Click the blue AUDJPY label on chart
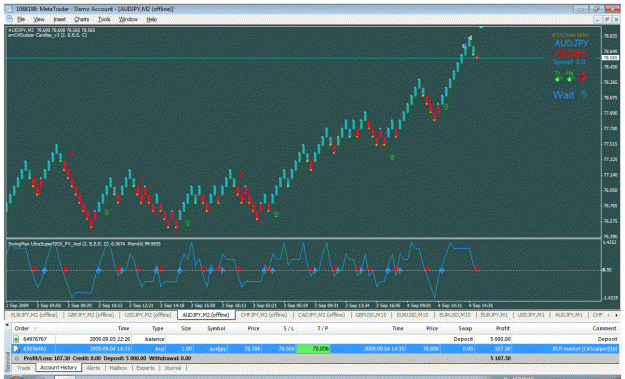Screen dimensions: 625x379 click(571, 43)
